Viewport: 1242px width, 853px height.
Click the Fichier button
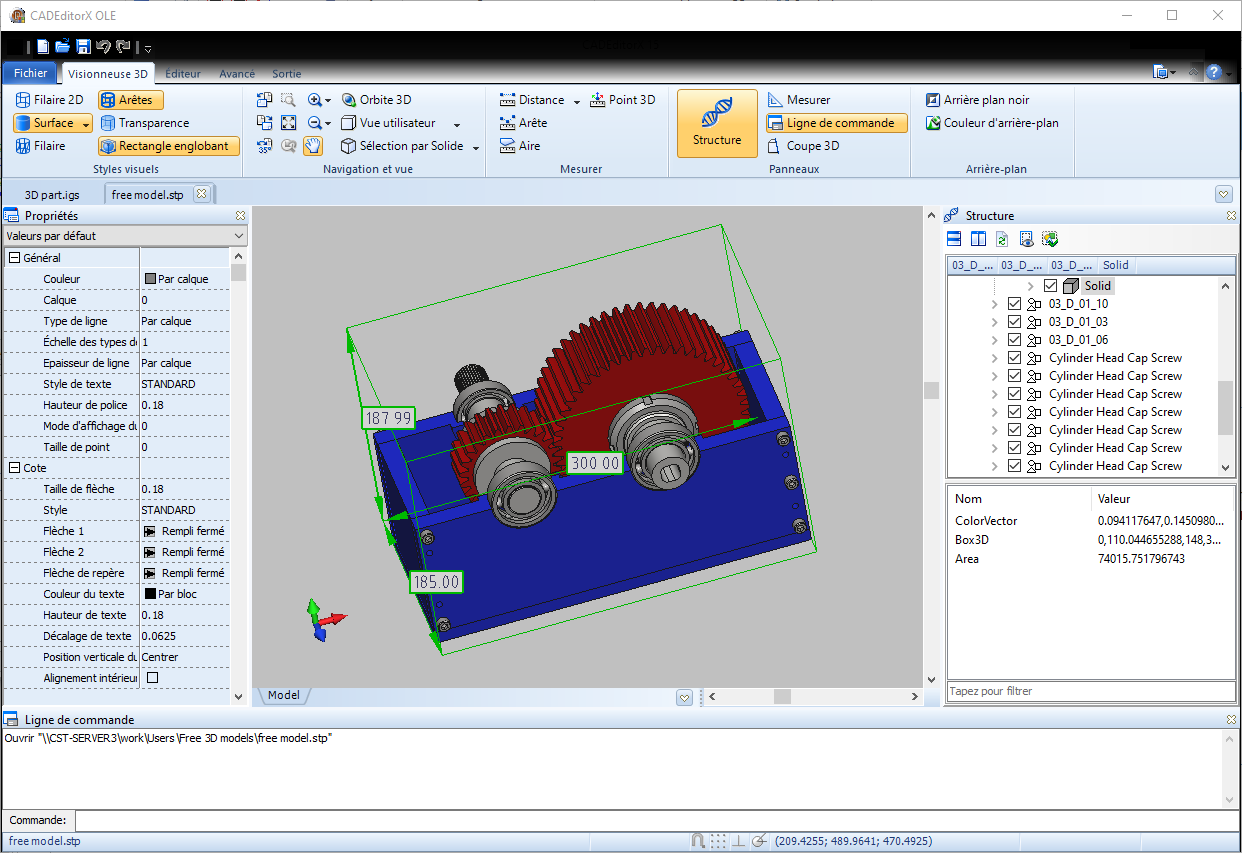tap(30, 73)
